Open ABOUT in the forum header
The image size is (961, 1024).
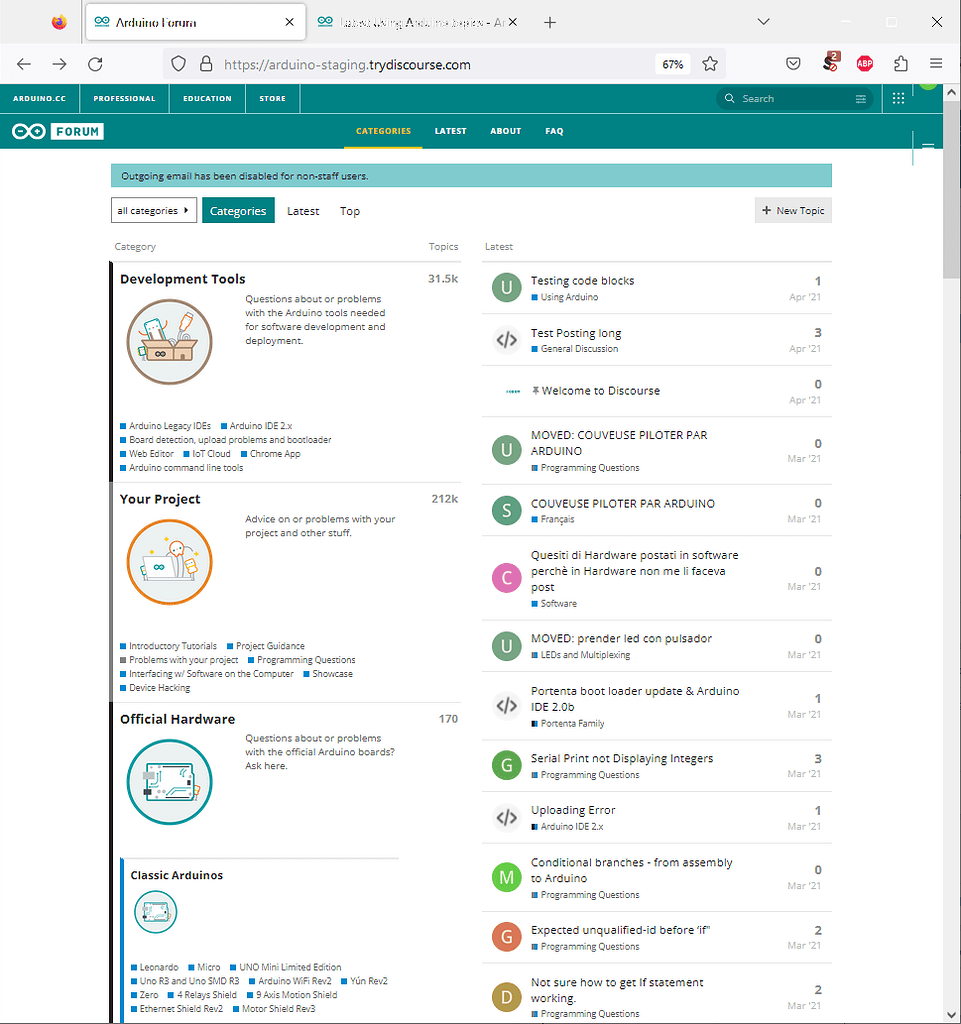click(506, 131)
